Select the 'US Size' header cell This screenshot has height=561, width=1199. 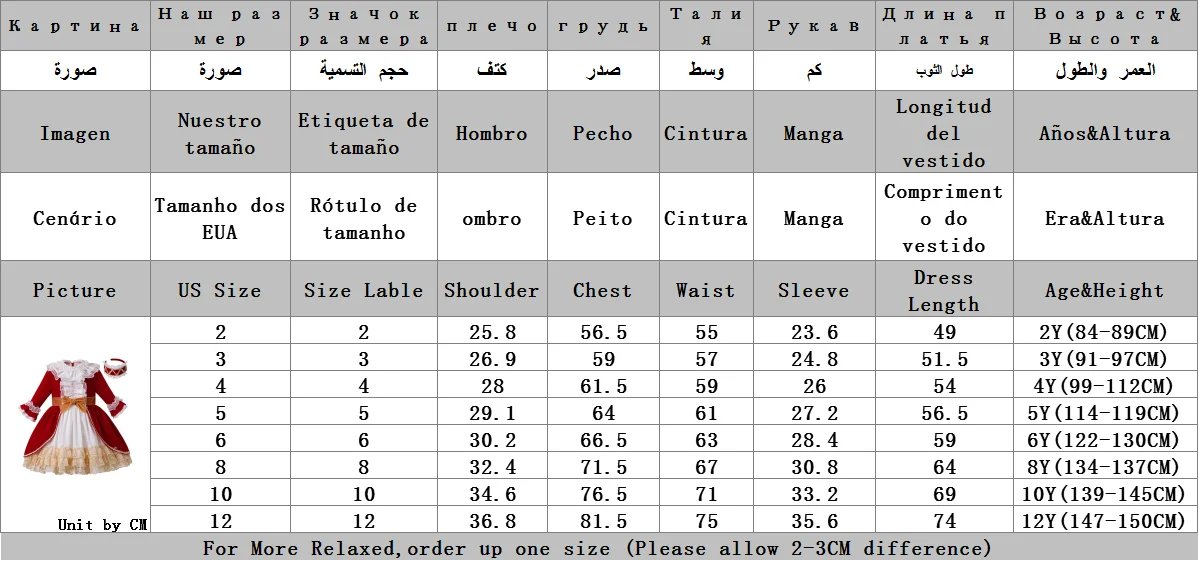click(220, 290)
